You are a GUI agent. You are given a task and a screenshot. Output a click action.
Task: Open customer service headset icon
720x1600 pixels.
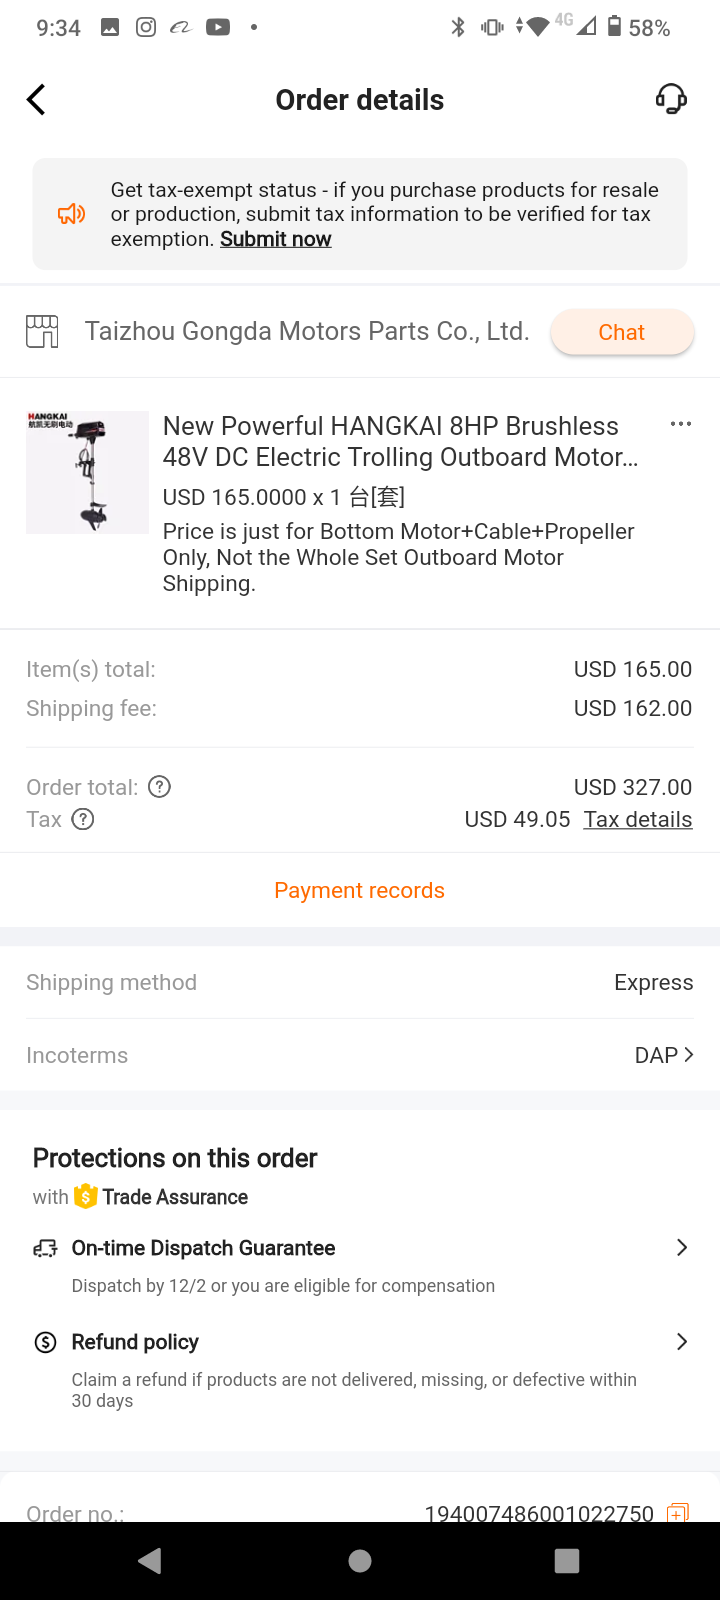coord(671,99)
